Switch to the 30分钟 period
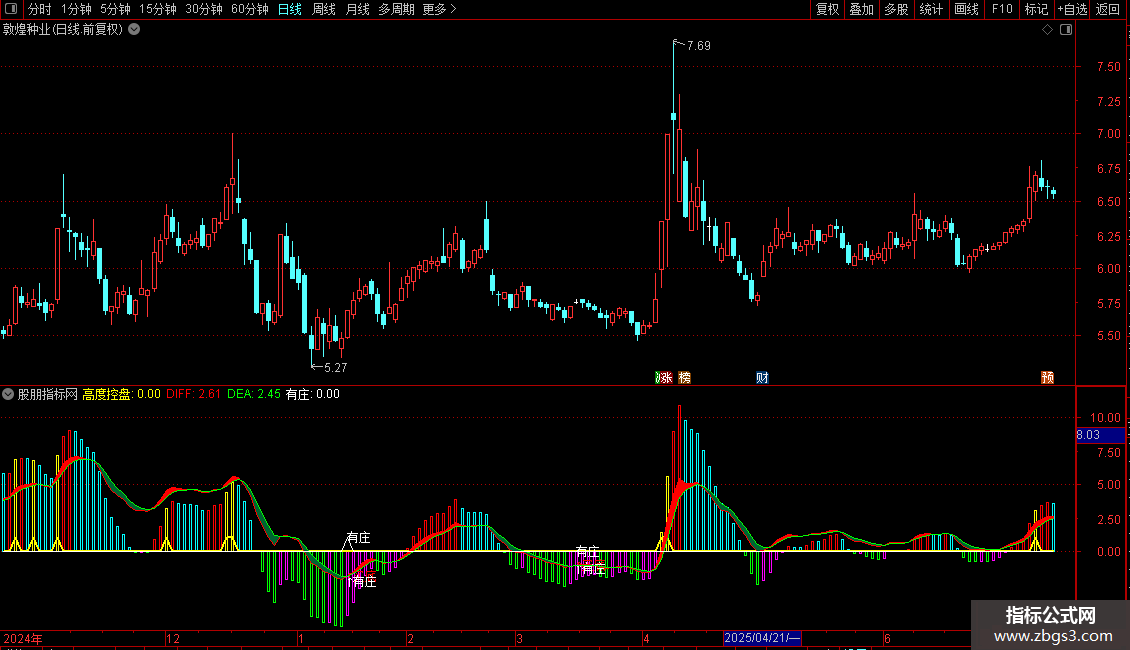 coord(203,9)
